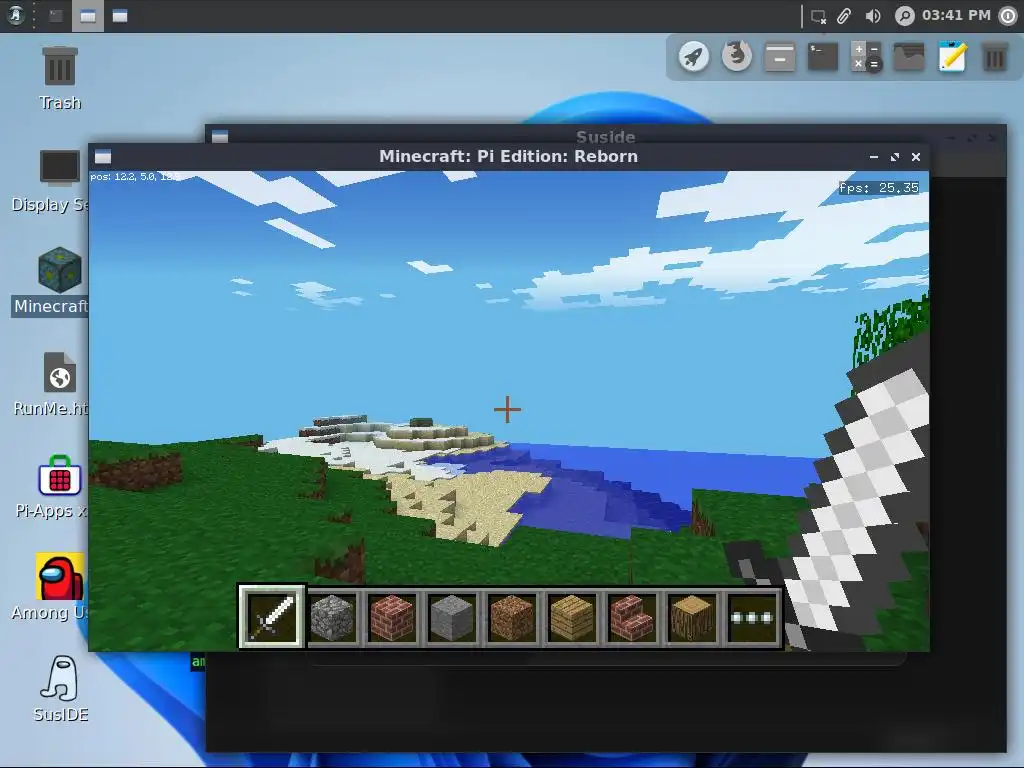Select the cobblestone block in hotbar

[x=332, y=617]
